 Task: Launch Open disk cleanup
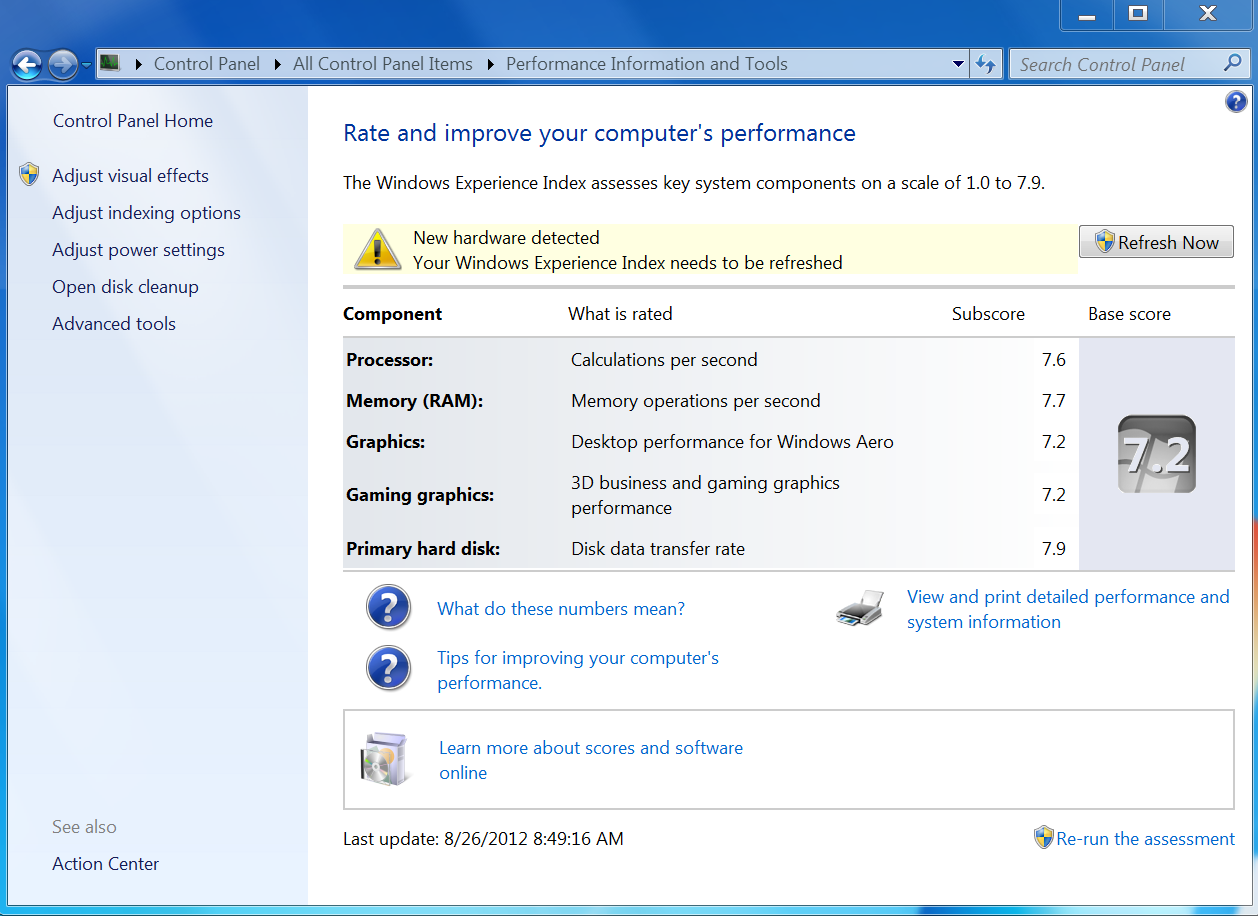(x=125, y=287)
